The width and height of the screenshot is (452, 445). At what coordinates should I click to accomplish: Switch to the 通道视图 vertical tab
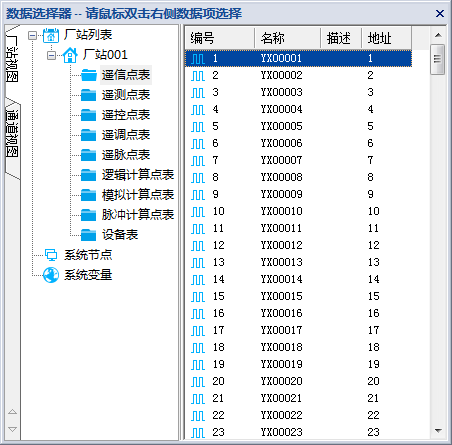click(13, 135)
